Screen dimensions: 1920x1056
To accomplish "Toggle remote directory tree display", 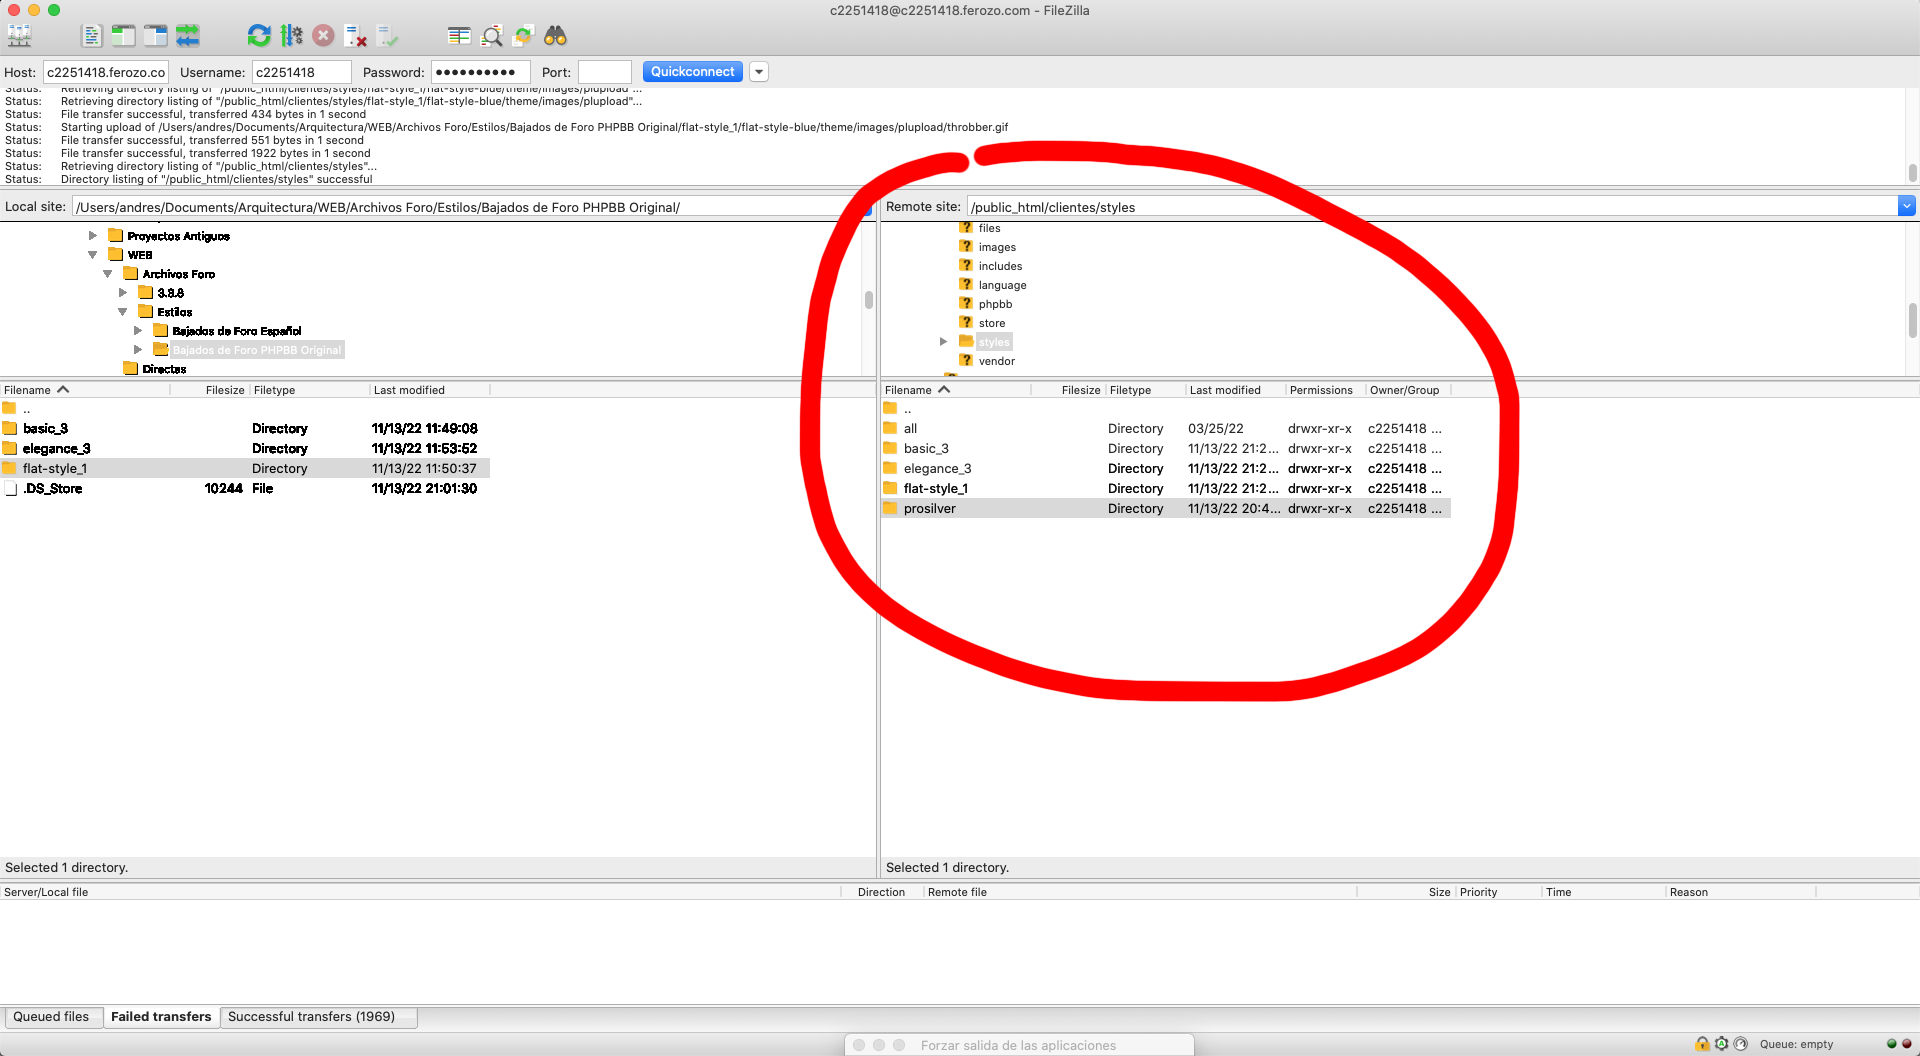I will (155, 36).
